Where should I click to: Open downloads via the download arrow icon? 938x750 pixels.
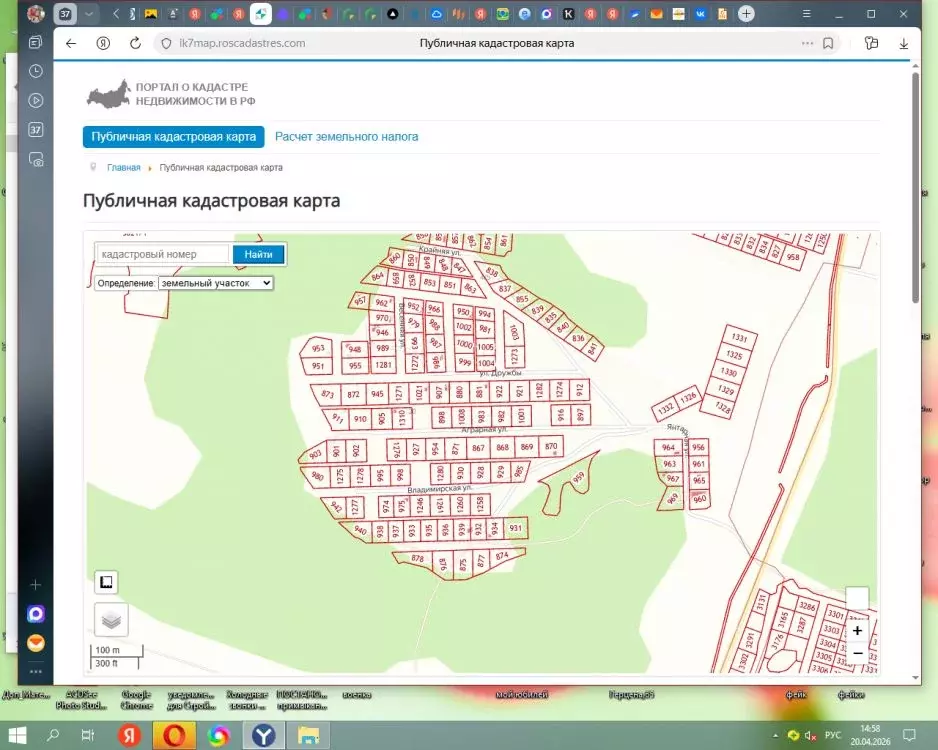click(x=903, y=43)
